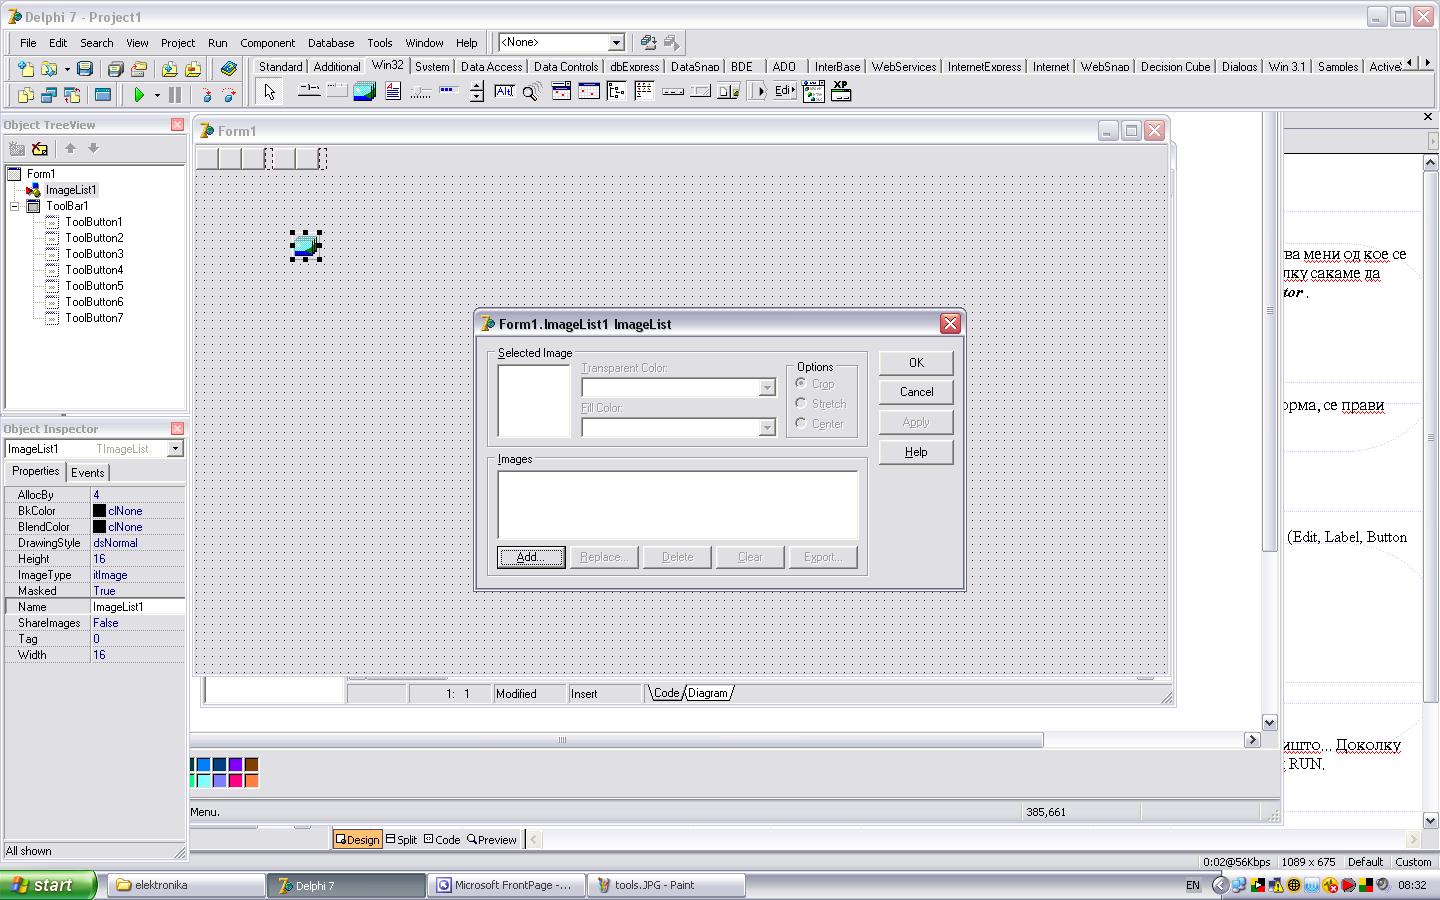Click Add... in the ImageList dialog
Screen dimensions: 1440x900
(531, 557)
